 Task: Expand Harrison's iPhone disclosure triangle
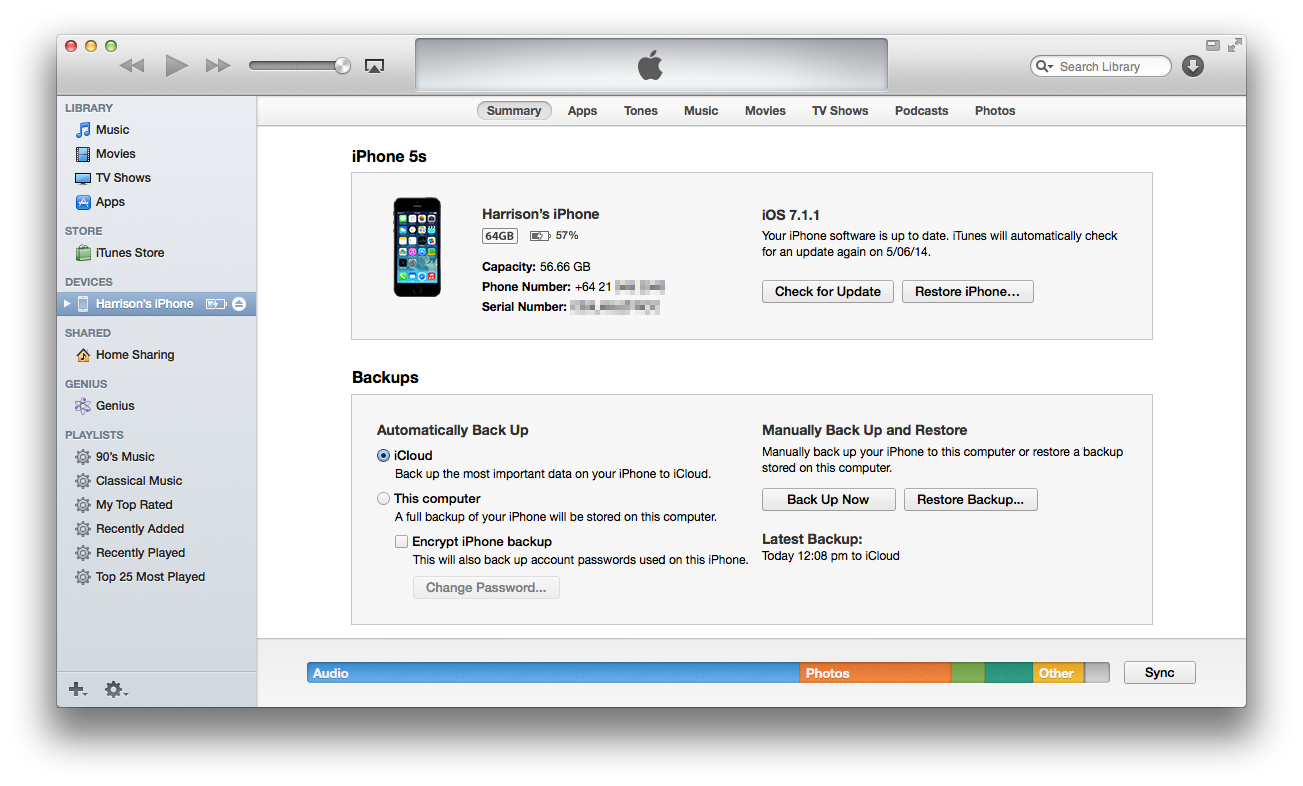pos(68,304)
